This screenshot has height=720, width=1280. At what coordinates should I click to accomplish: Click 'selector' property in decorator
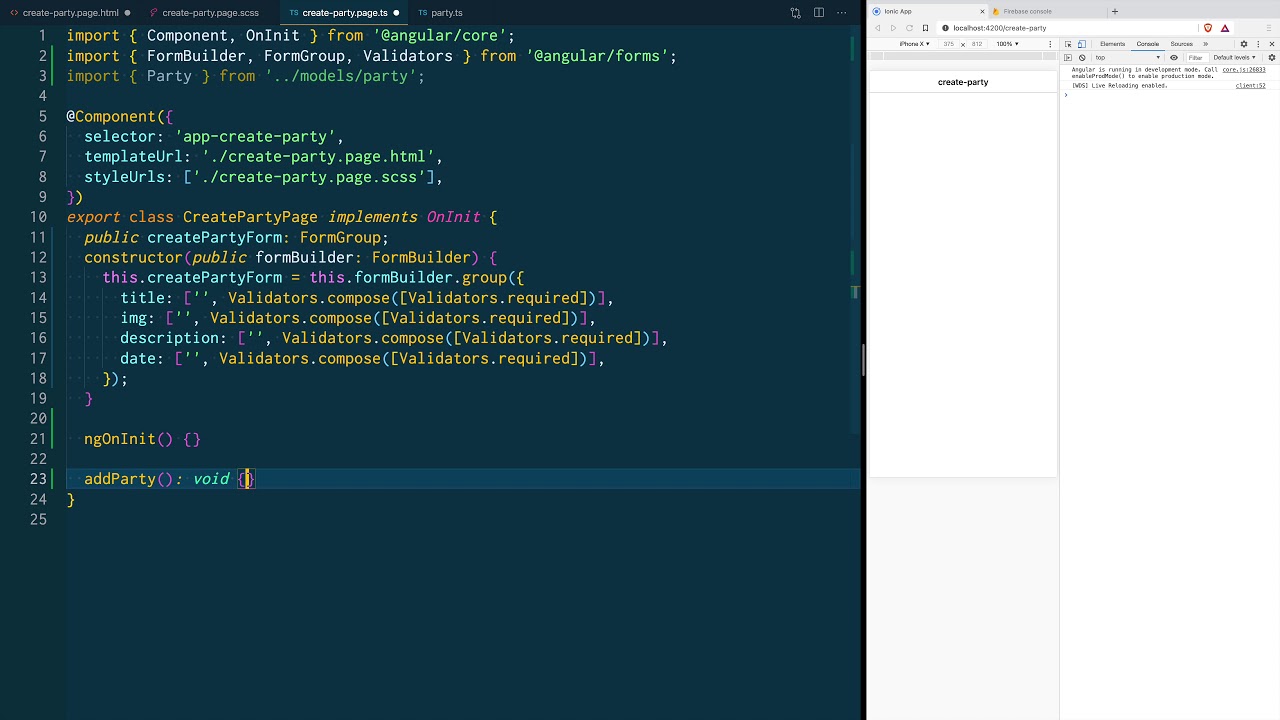click(120, 136)
